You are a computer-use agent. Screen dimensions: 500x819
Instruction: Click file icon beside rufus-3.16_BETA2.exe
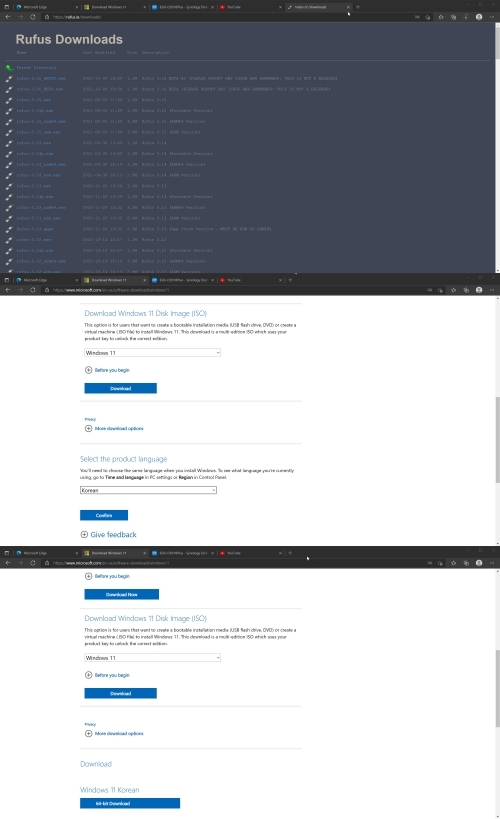tap(9, 78)
